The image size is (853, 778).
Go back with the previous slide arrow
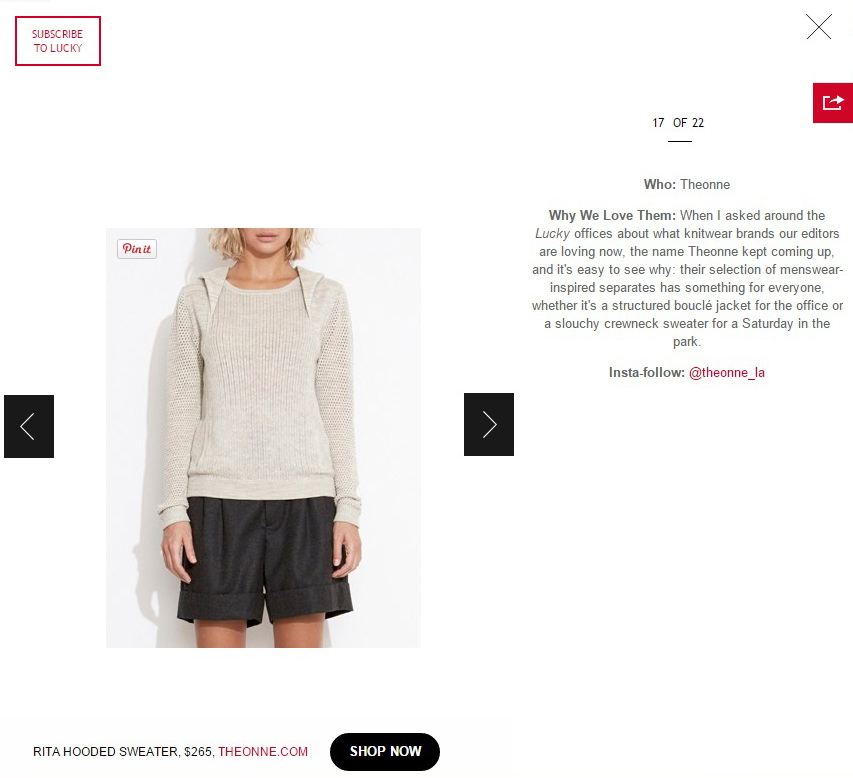[x=29, y=427]
